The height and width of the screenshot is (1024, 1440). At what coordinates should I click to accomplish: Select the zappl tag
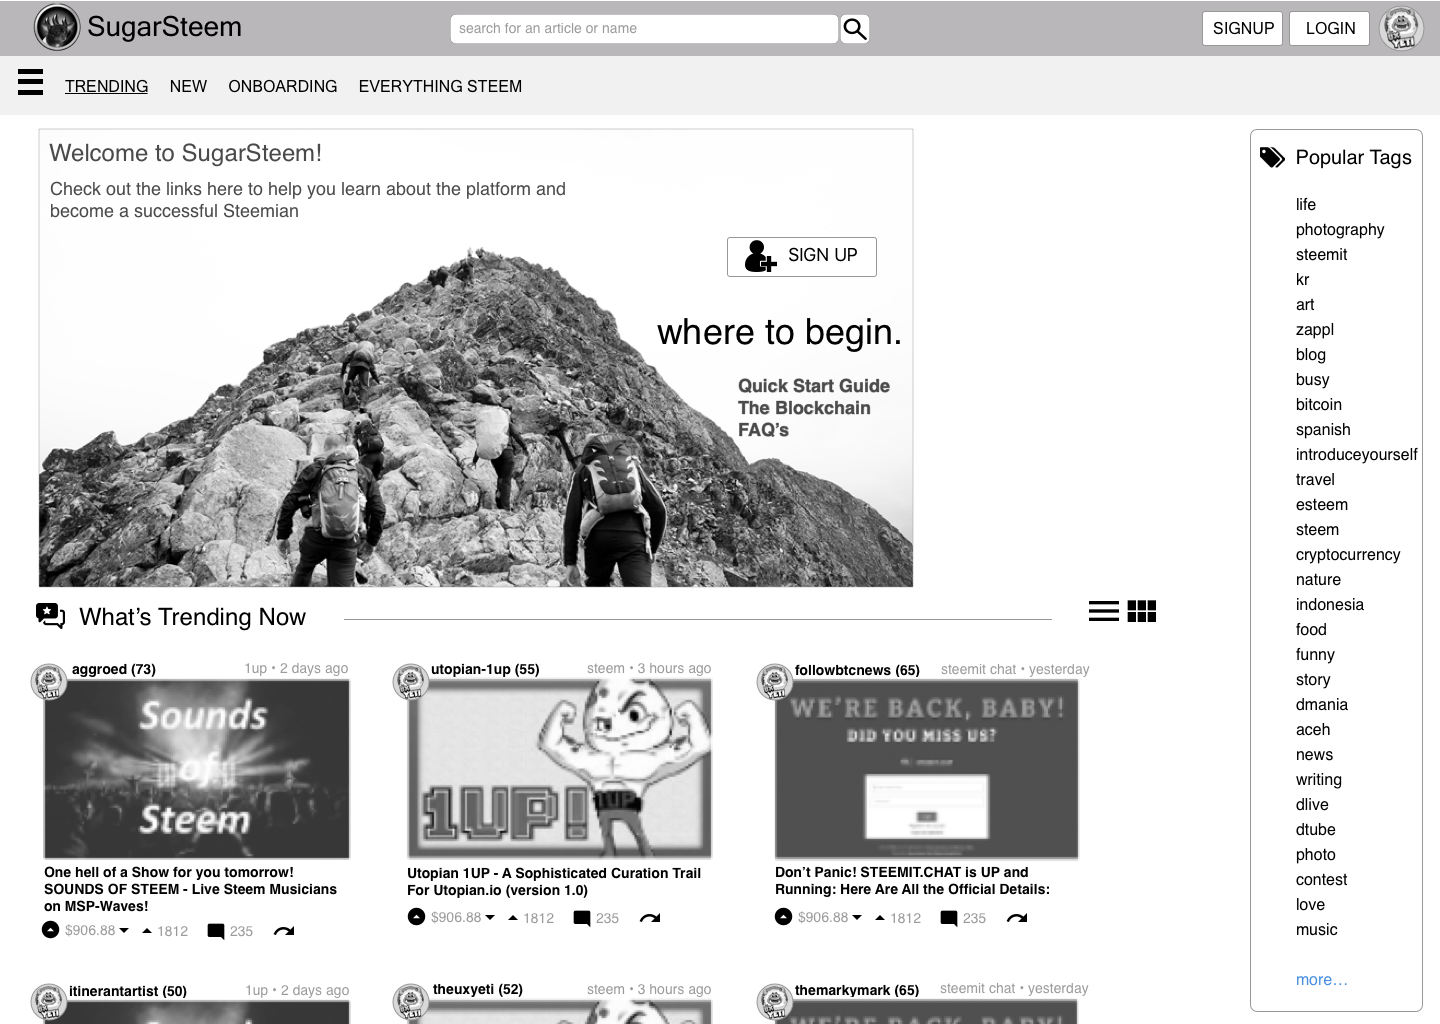pyautogui.click(x=1315, y=330)
